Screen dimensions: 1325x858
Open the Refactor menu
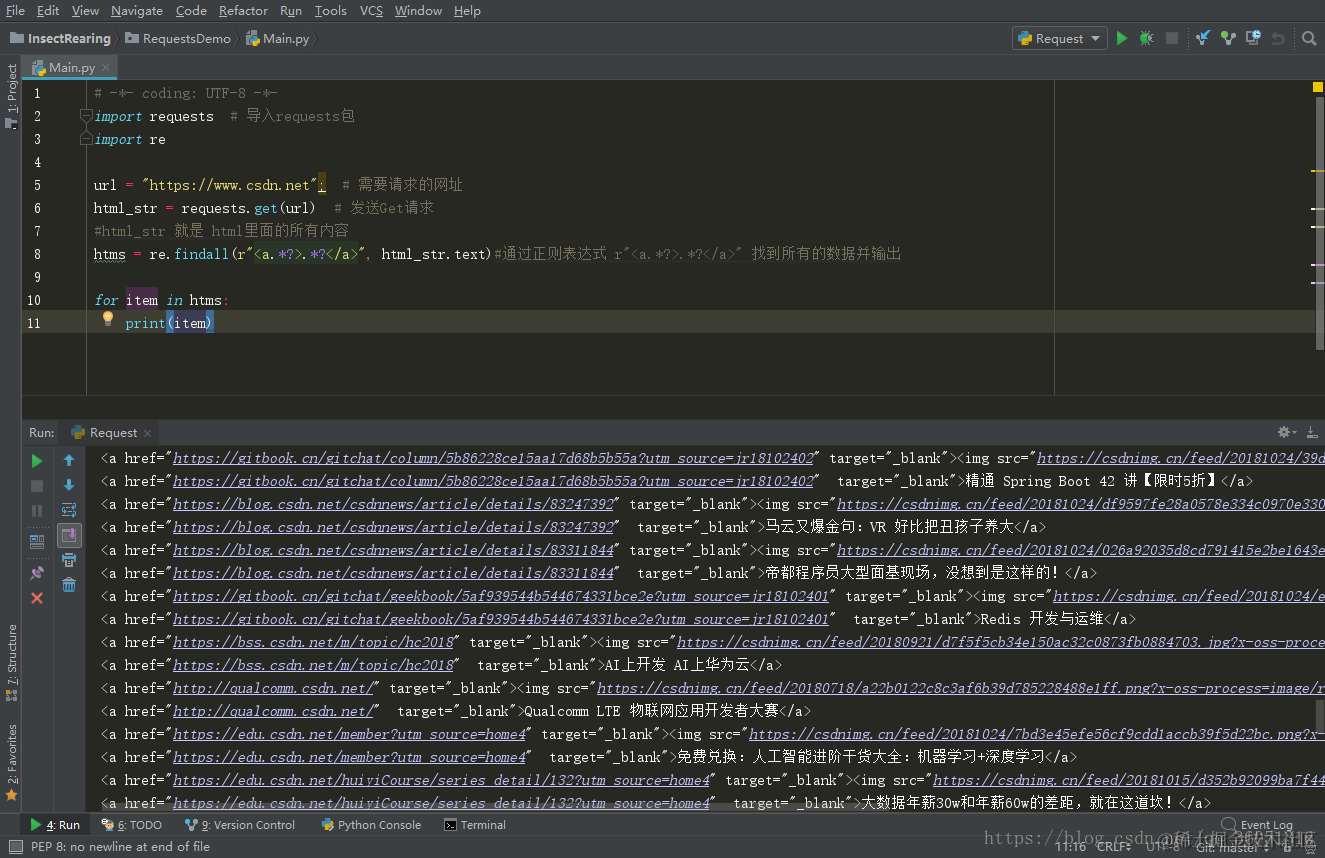243,11
